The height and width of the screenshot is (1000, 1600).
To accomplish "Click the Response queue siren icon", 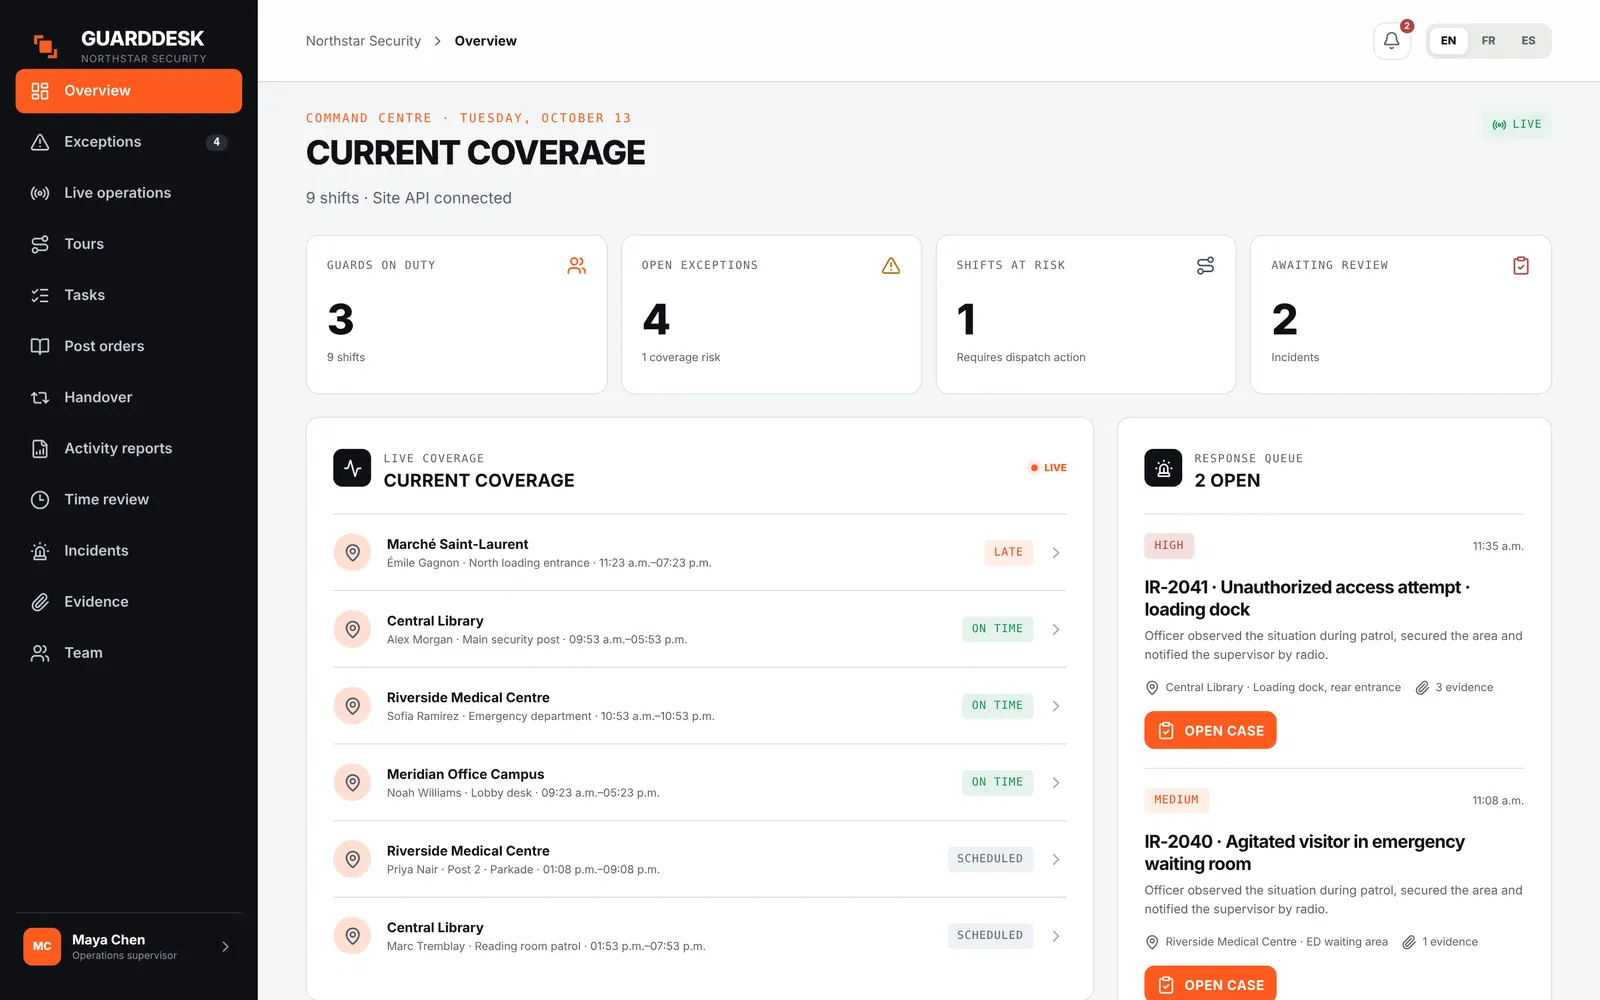I will [1163, 468].
